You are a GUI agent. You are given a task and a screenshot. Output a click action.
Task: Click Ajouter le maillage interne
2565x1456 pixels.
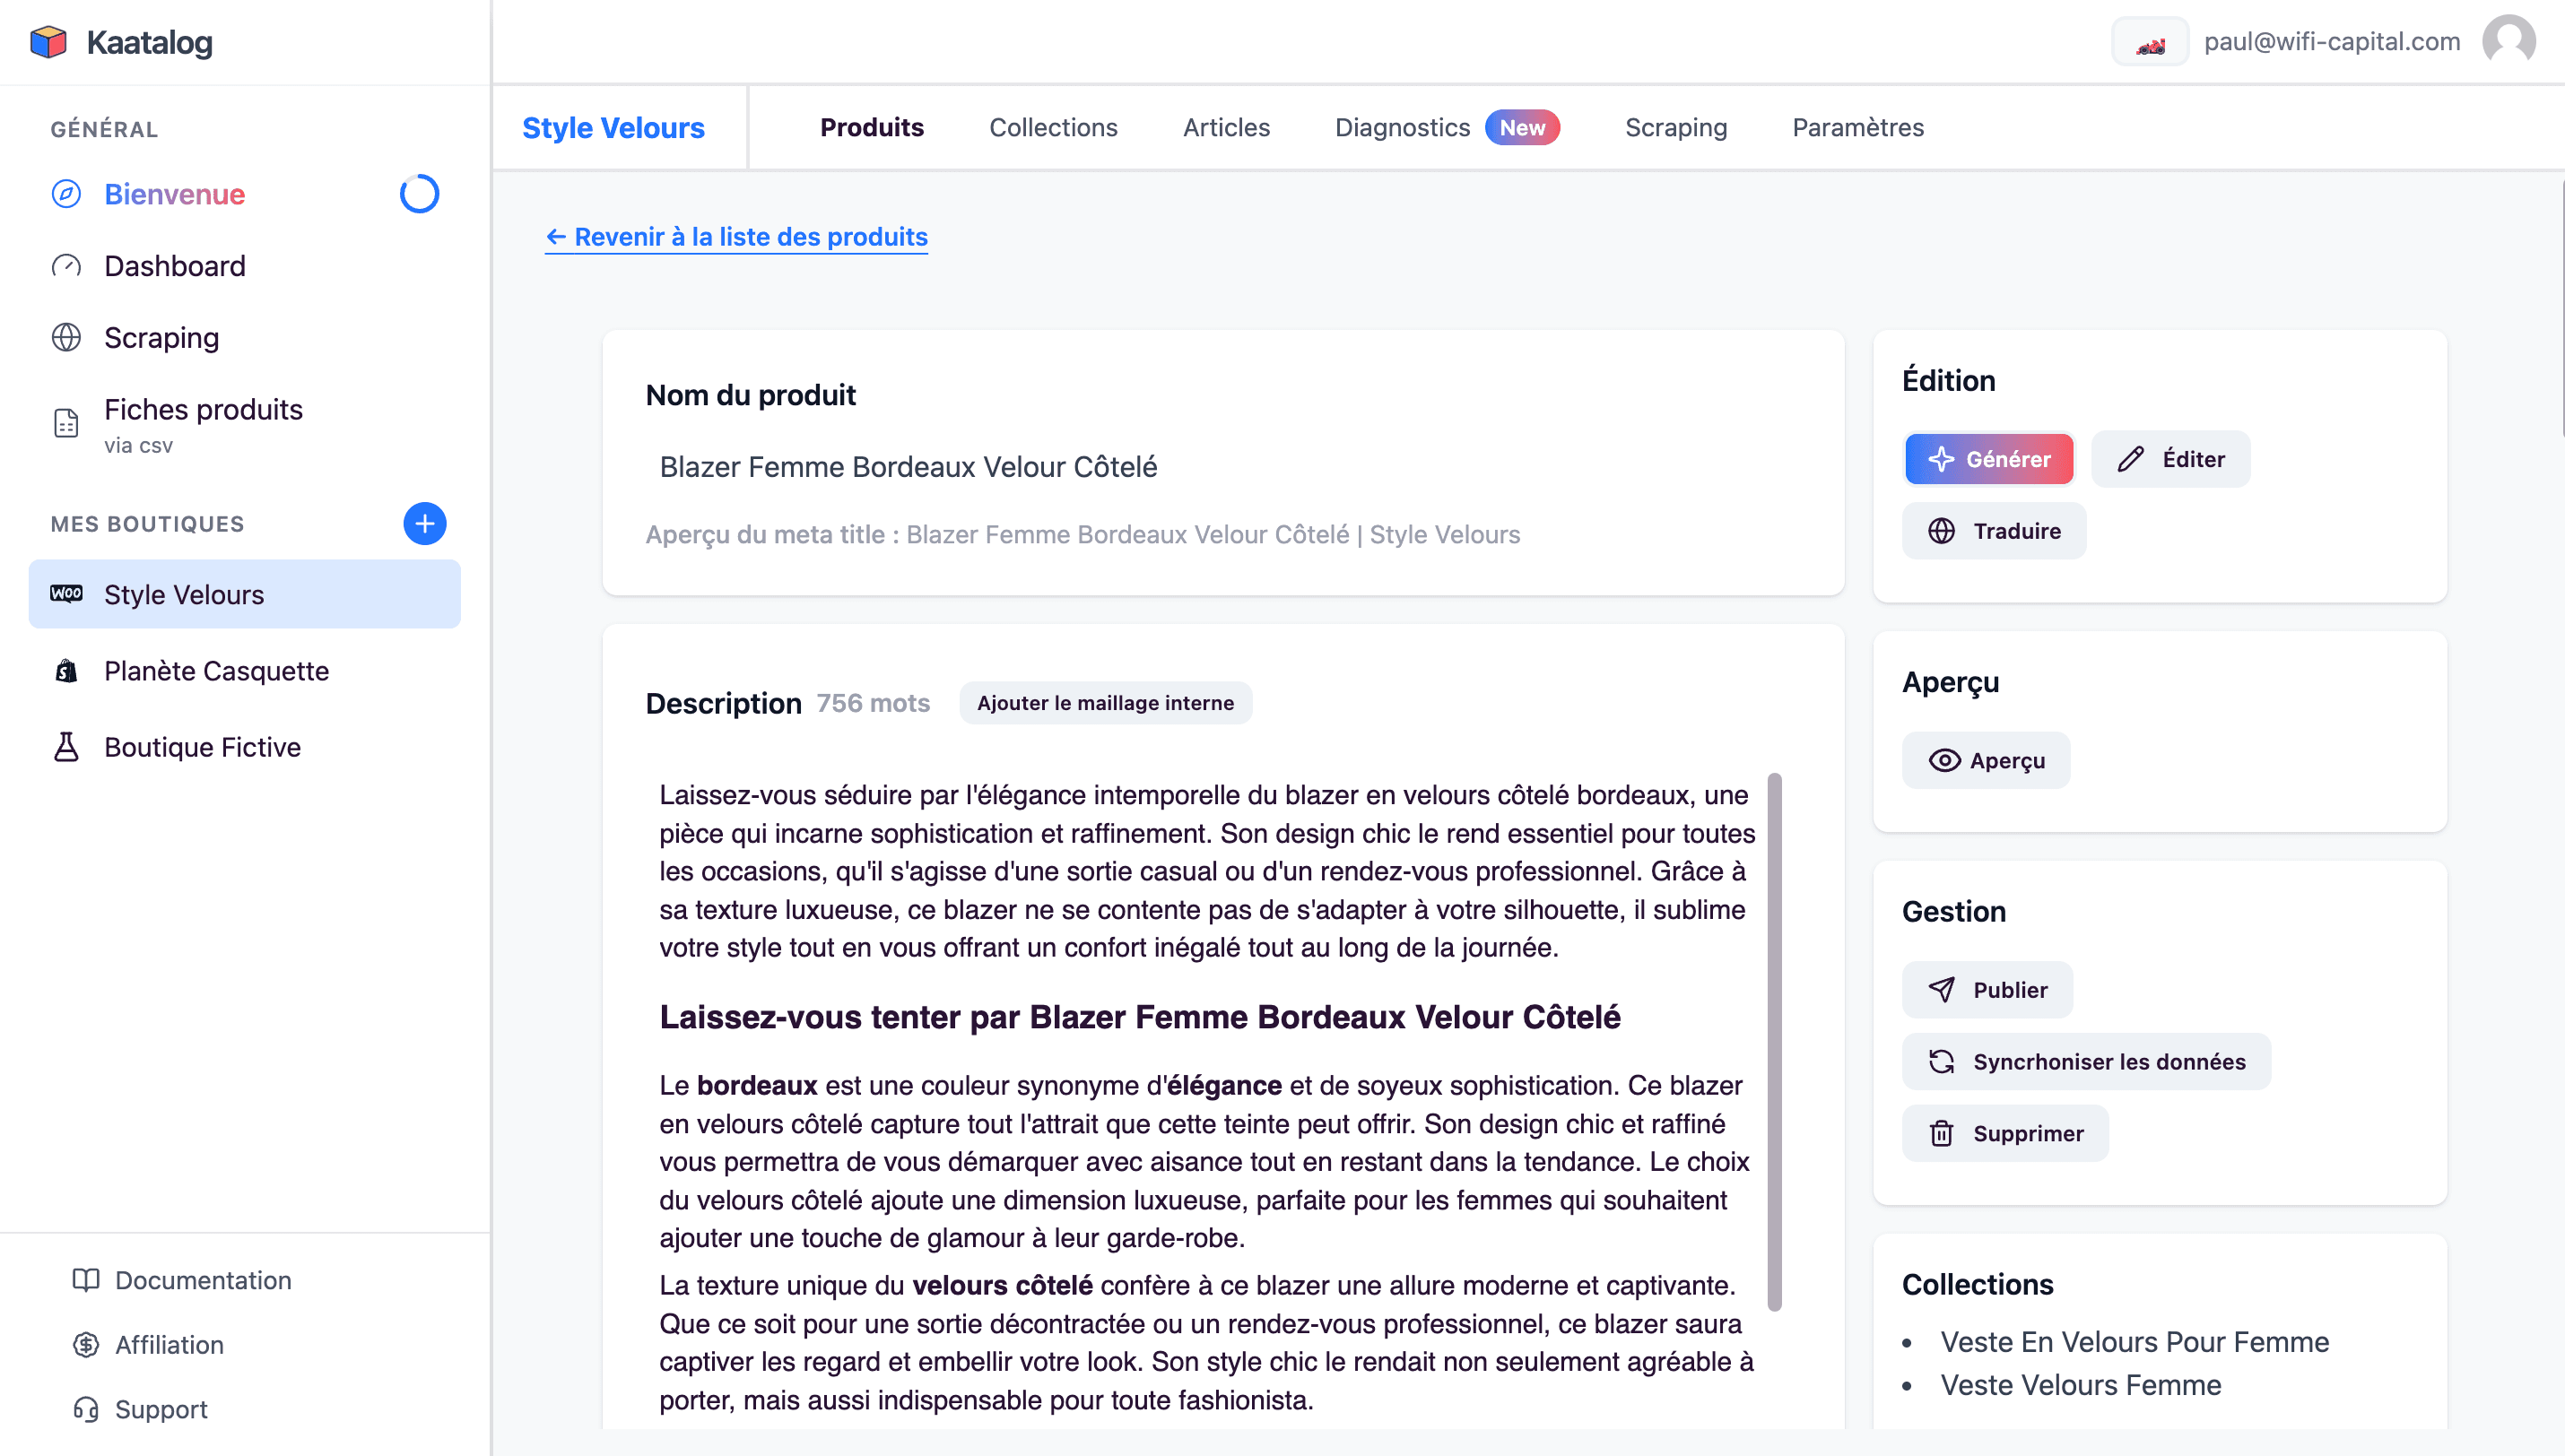click(1105, 703)
